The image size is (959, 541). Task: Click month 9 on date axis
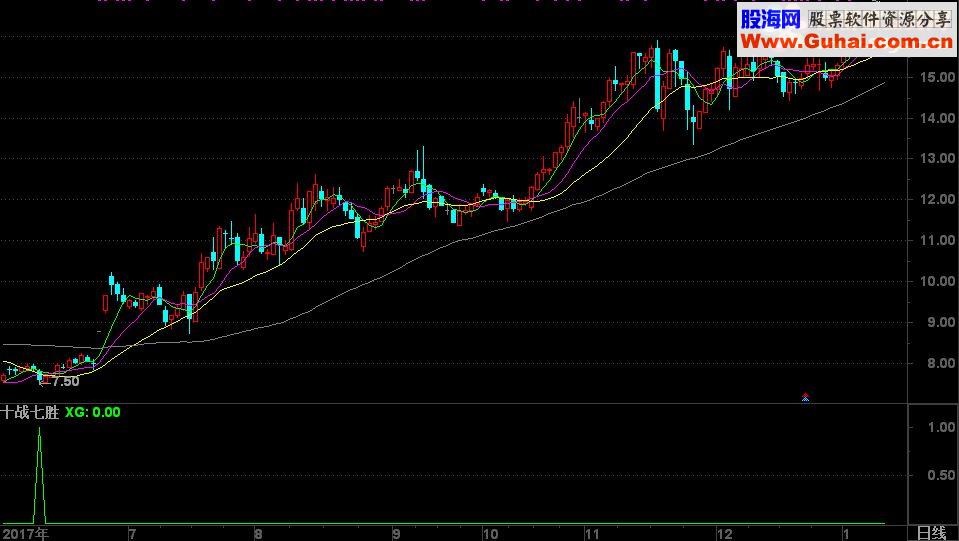[x=396, y=534]
